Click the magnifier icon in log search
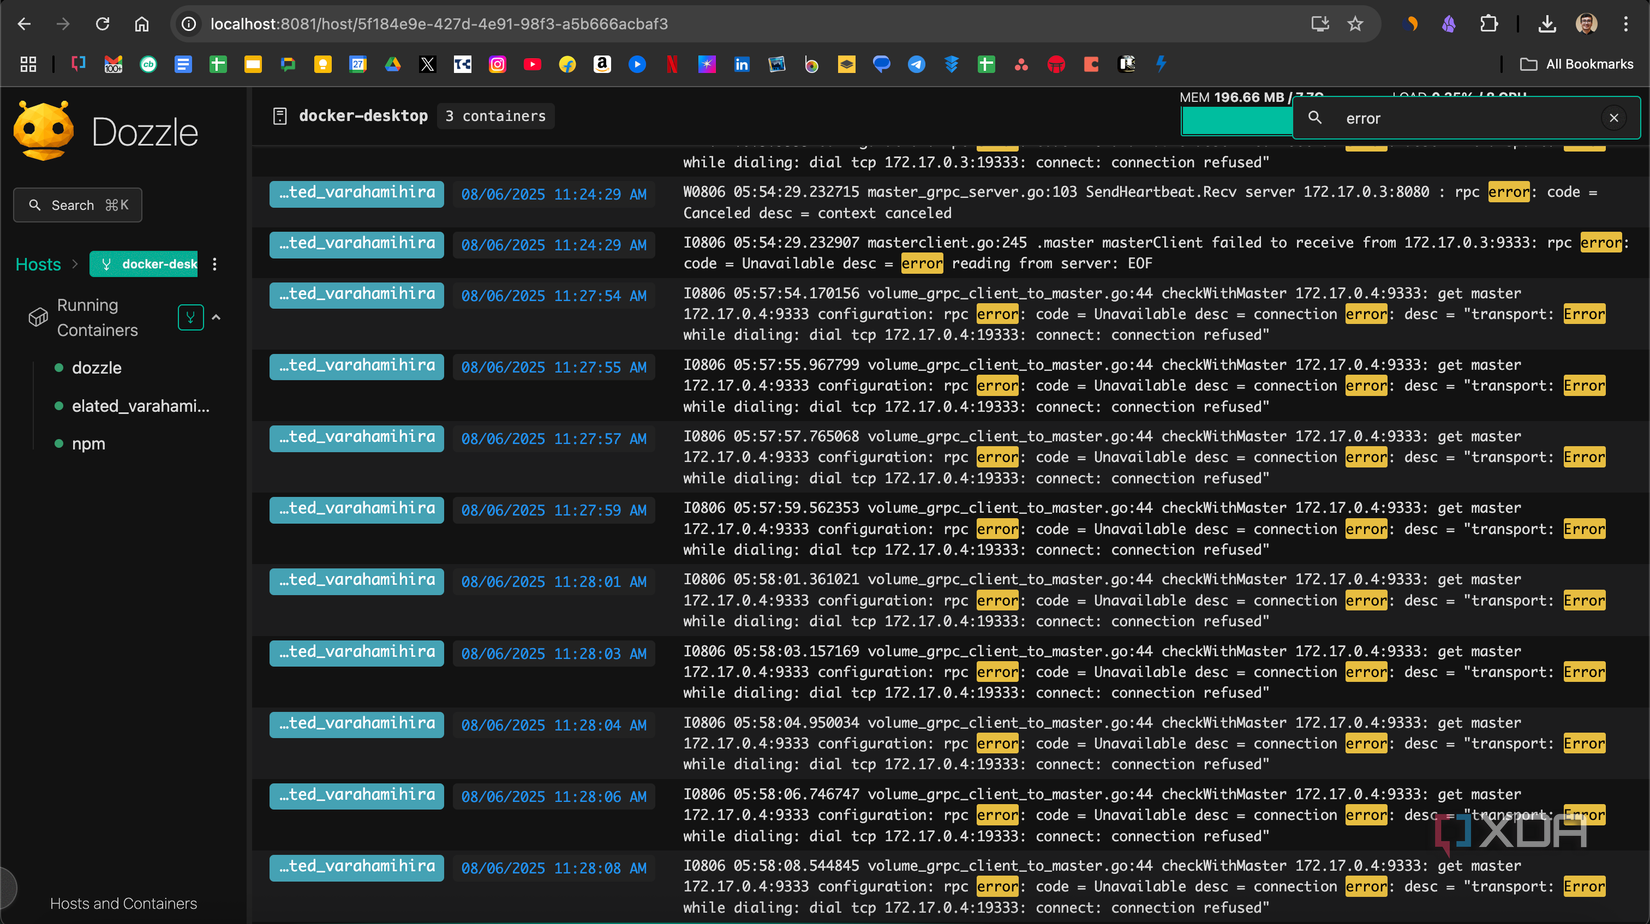The image size is (1650, 924). (1315, 118)
